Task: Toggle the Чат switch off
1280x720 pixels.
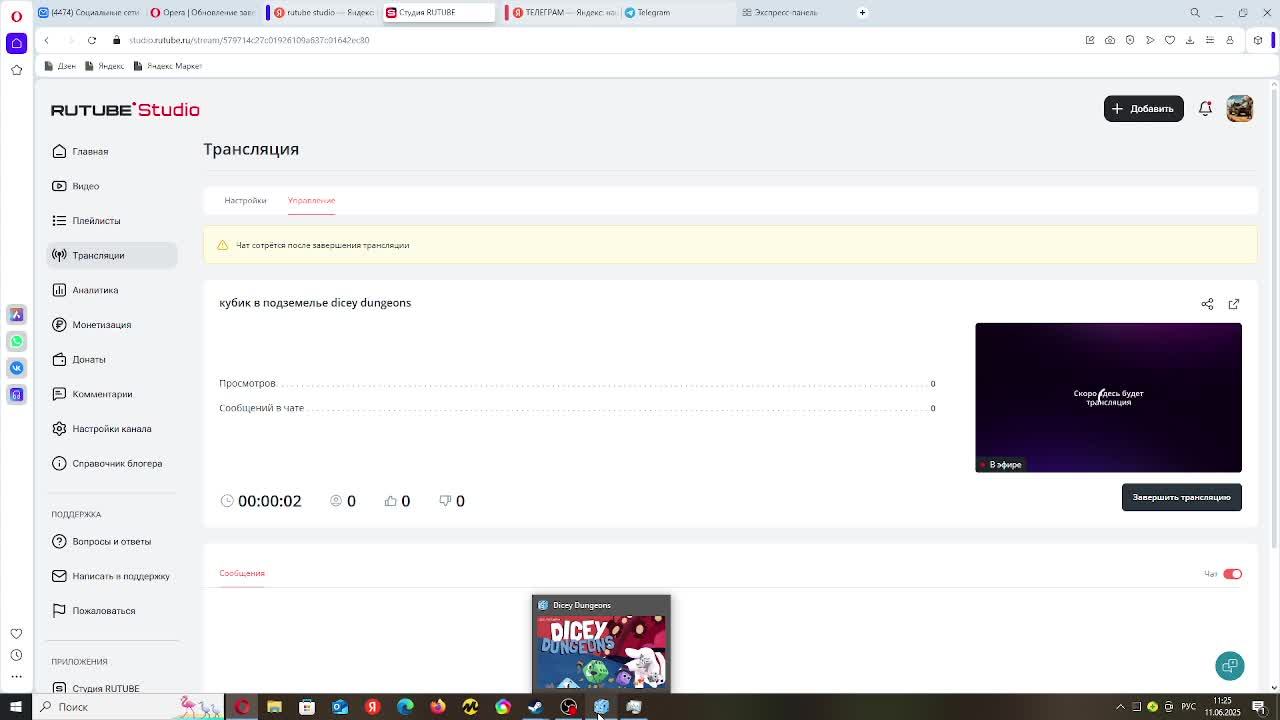Action: (1232, 574)
